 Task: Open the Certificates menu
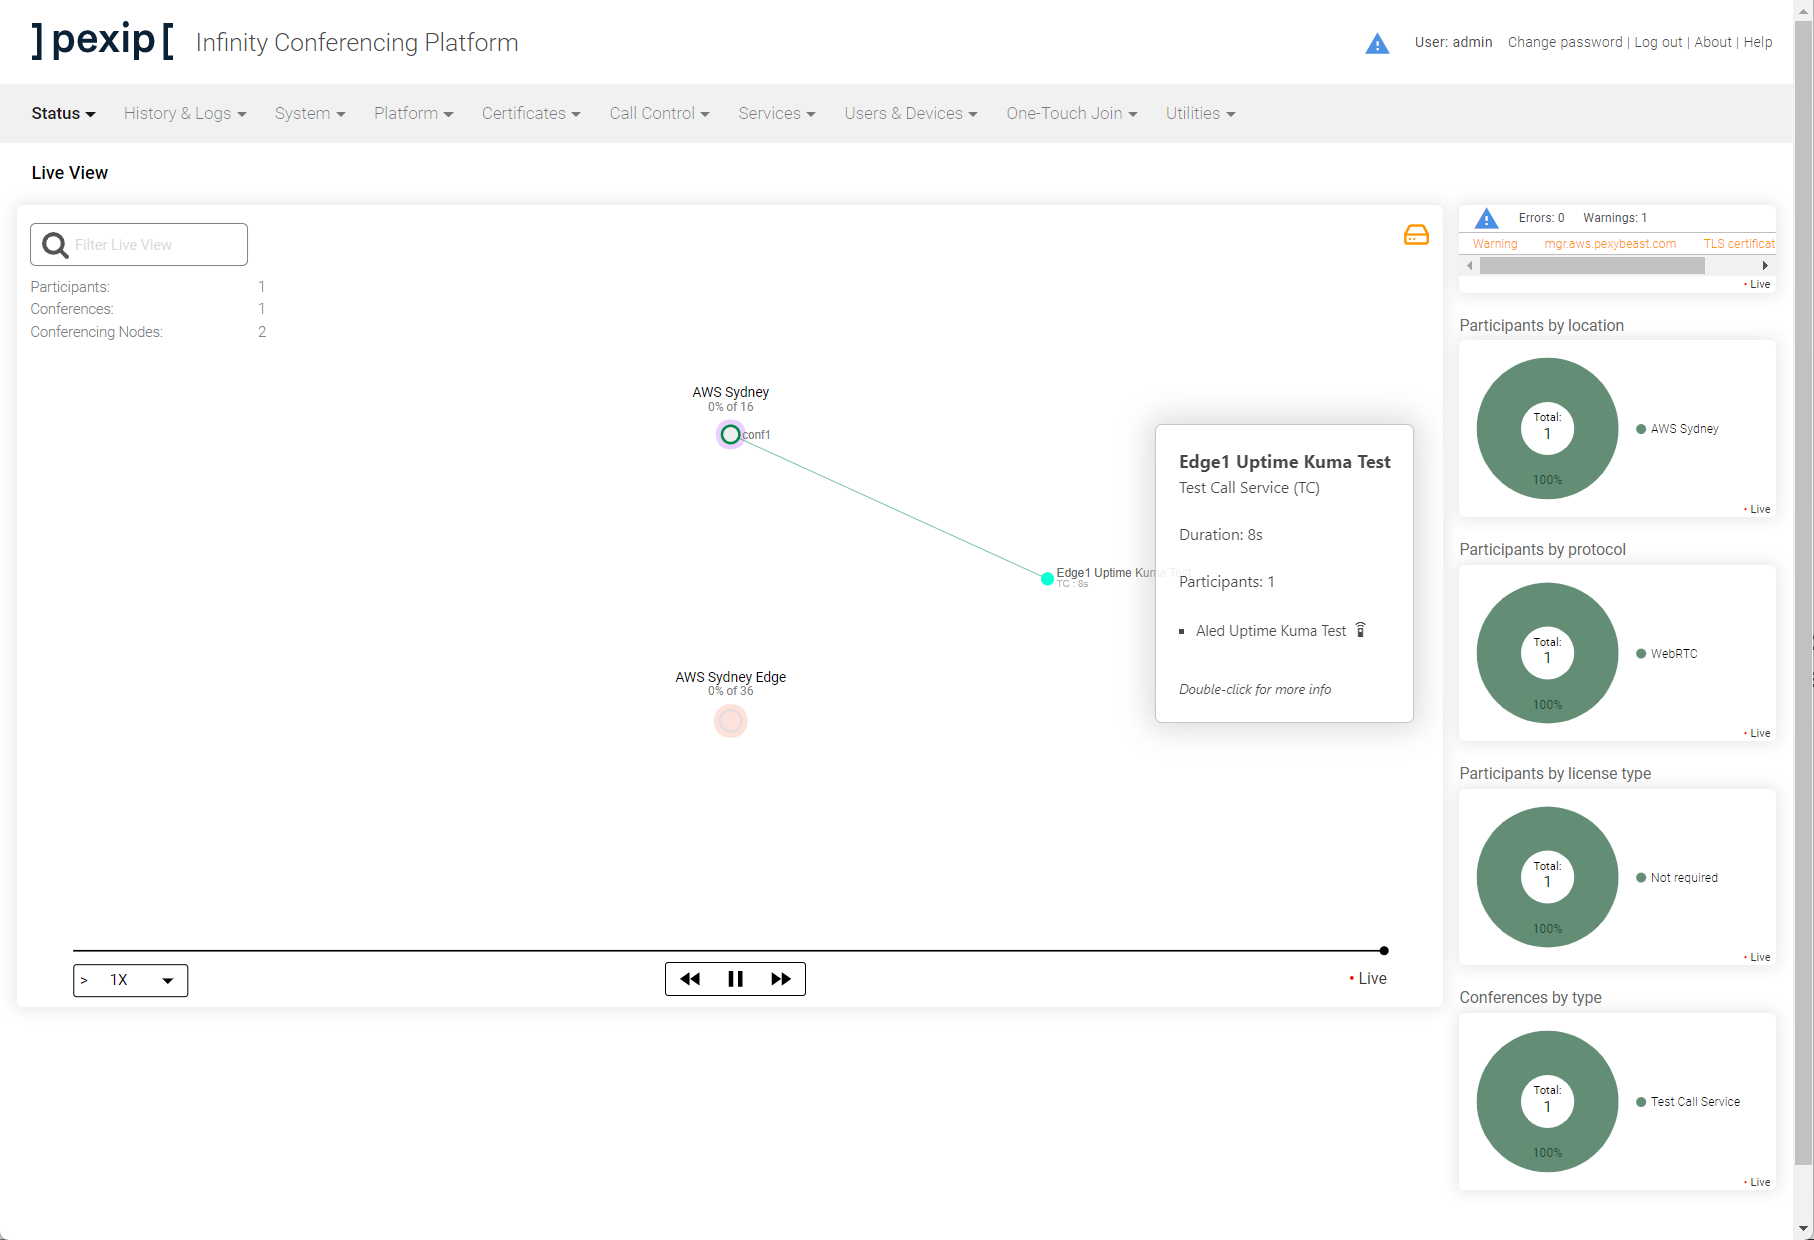[x=531, y=114]
